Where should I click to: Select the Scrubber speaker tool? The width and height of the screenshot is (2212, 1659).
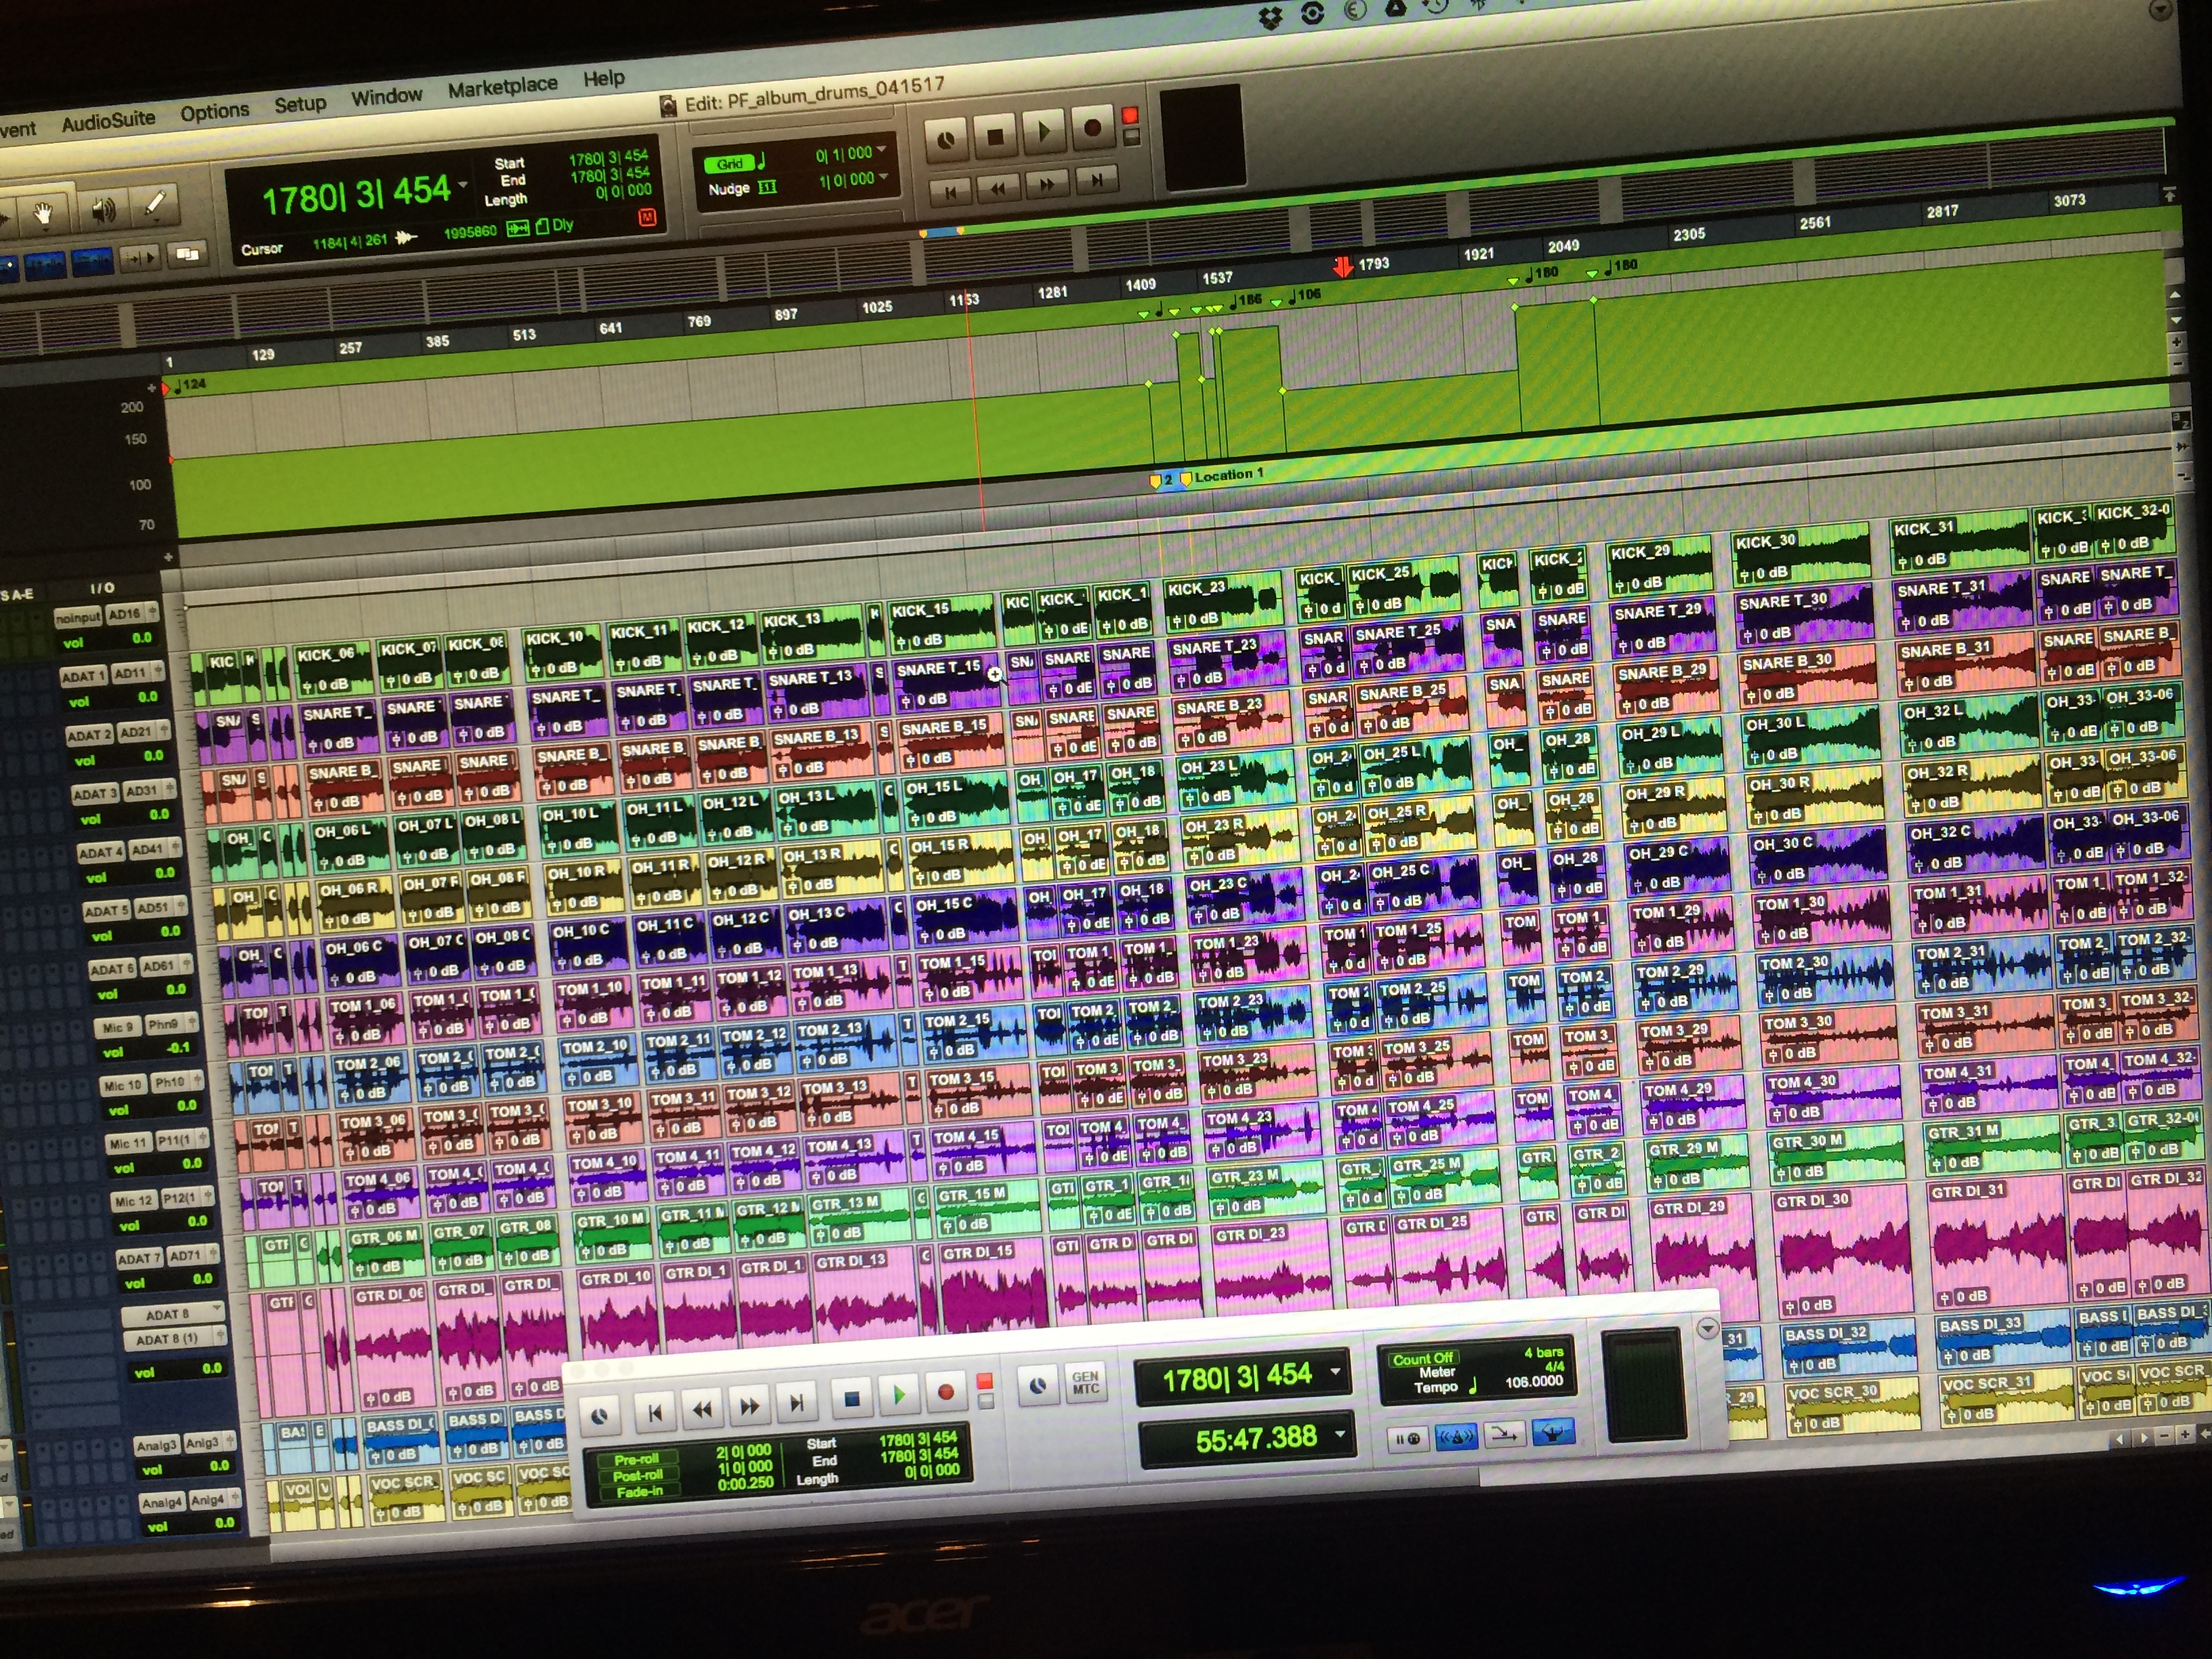(102, 209)
